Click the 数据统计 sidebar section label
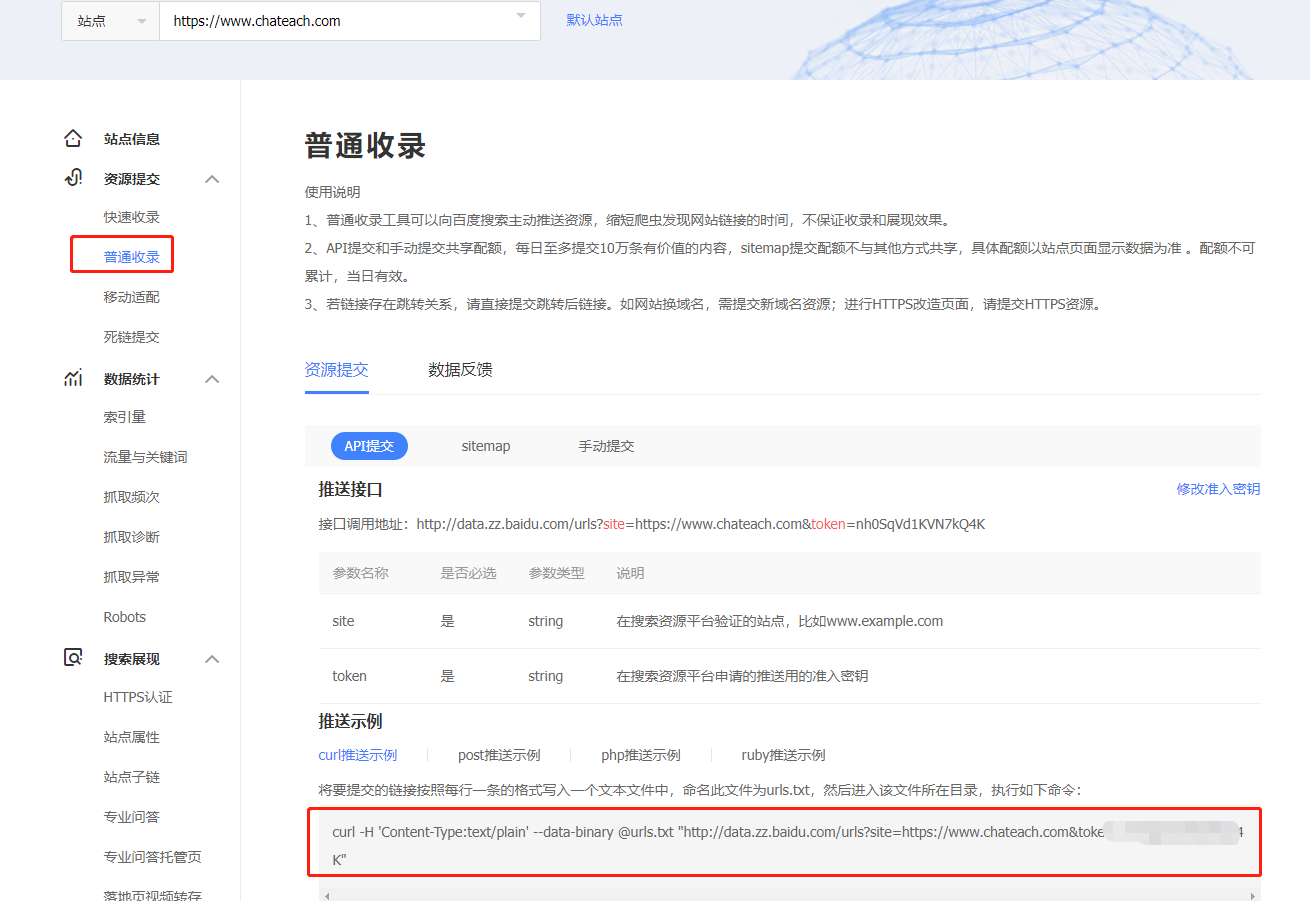 pyautogui.click(x=131, y=379)
